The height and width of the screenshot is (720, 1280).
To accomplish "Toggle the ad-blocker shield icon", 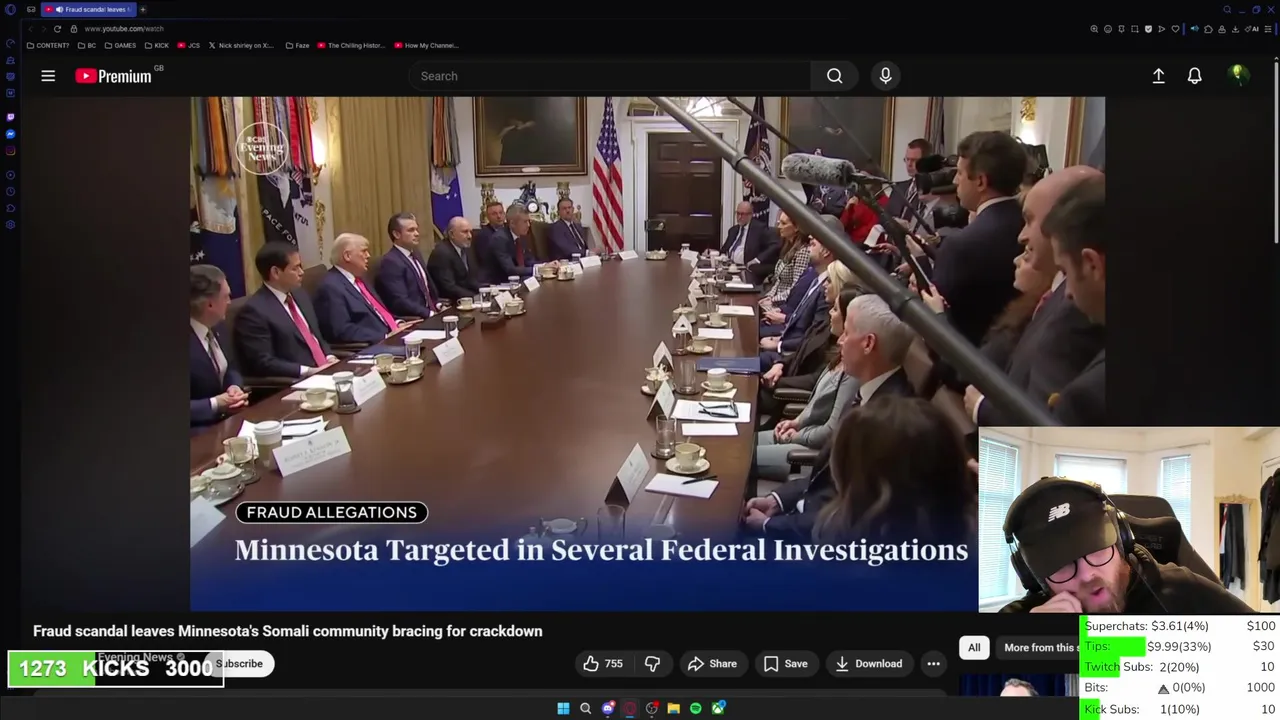I will click(x=1148, y=29).
